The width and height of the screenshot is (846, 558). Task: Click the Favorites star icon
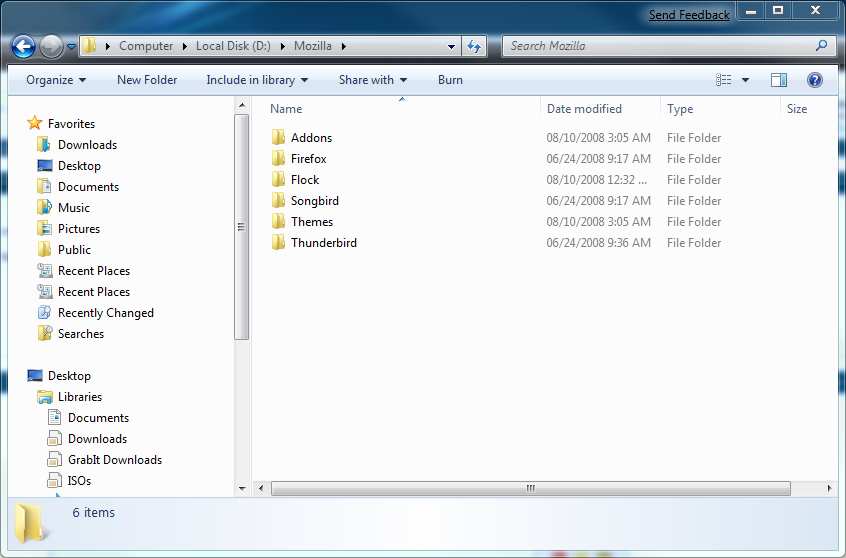[35, 123]
